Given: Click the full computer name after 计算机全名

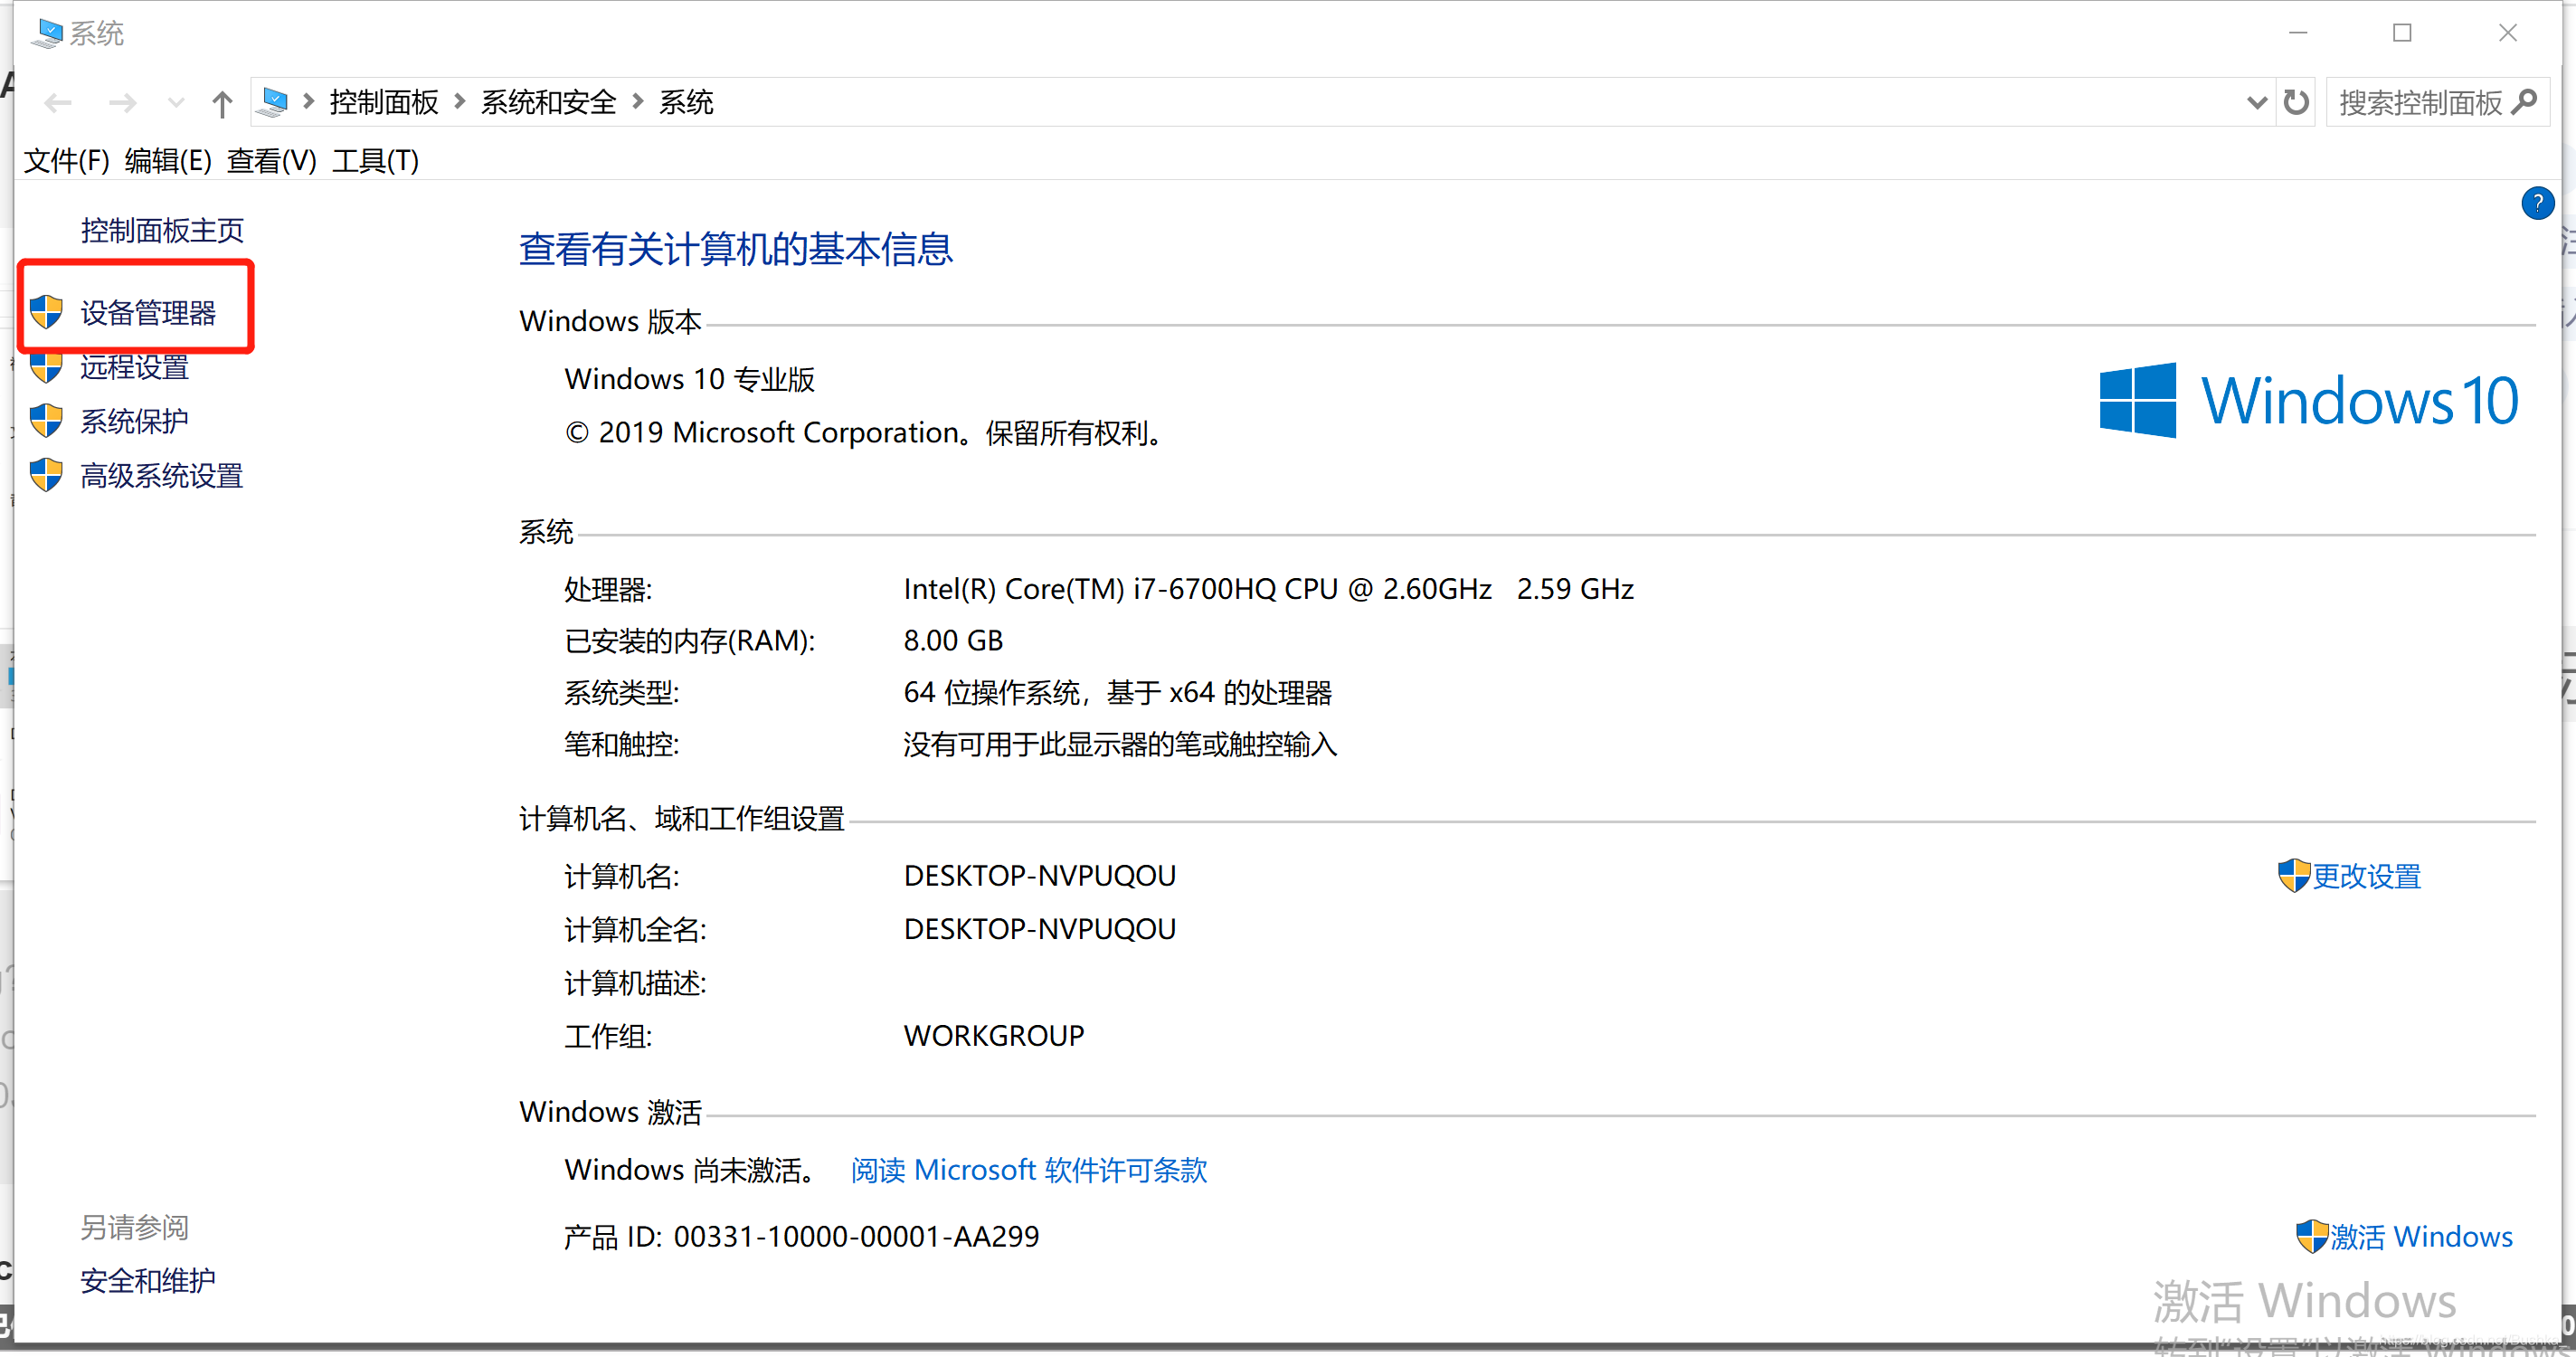Looking at the screenshot, I should [1039, 928].
